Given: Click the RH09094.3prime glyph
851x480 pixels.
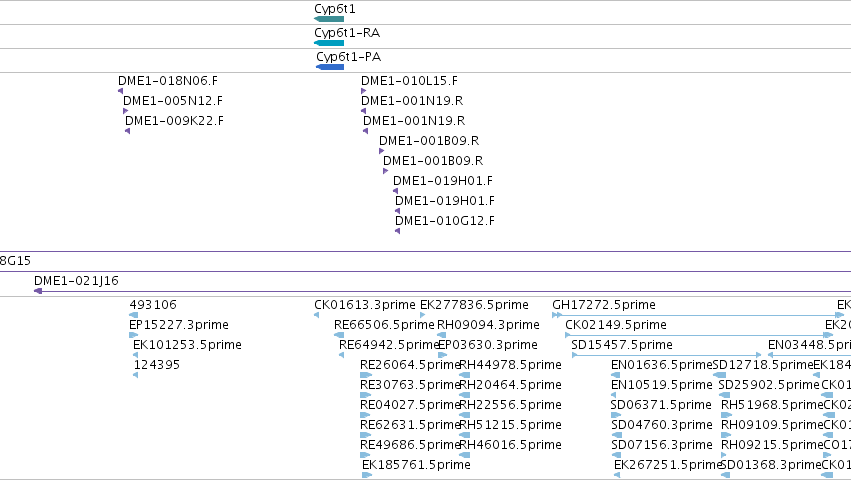Looking at the screenshot, I should (x=441, y=335).
